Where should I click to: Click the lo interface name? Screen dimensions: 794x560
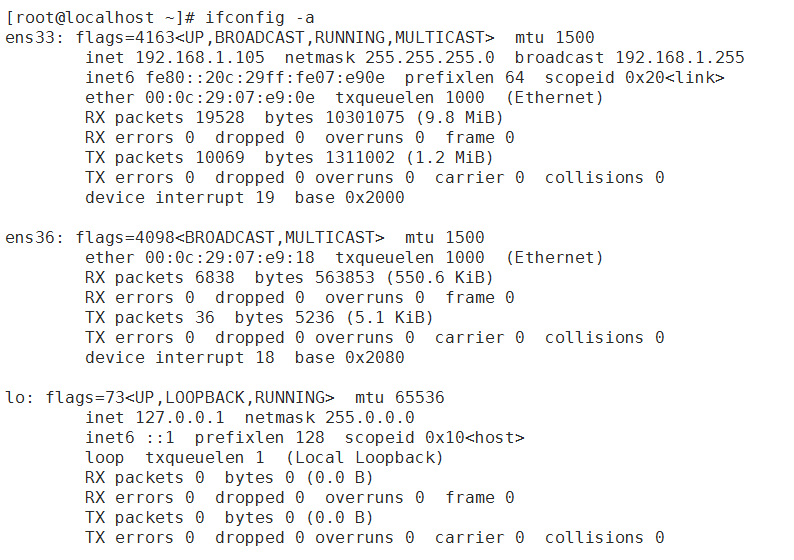15,397
